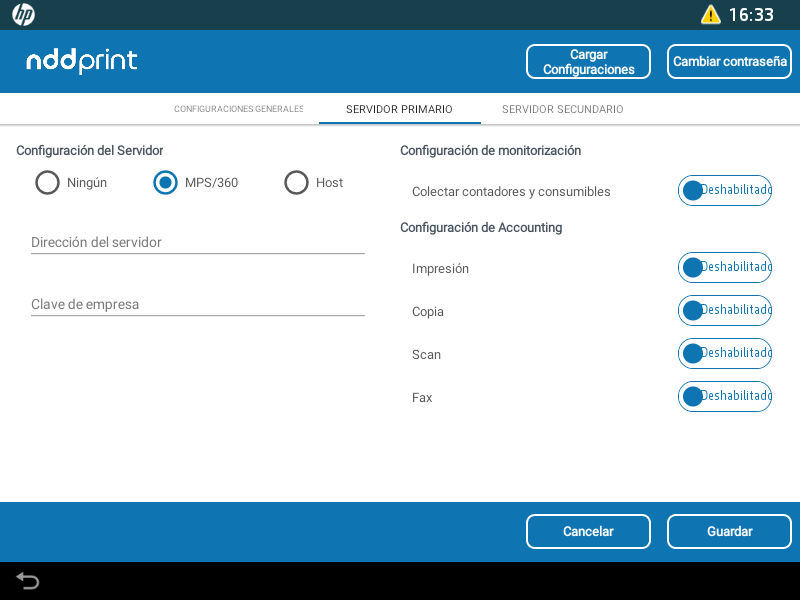Select the Ningún radio button
This screenshot has width=800, height=600.
point(47,183)
